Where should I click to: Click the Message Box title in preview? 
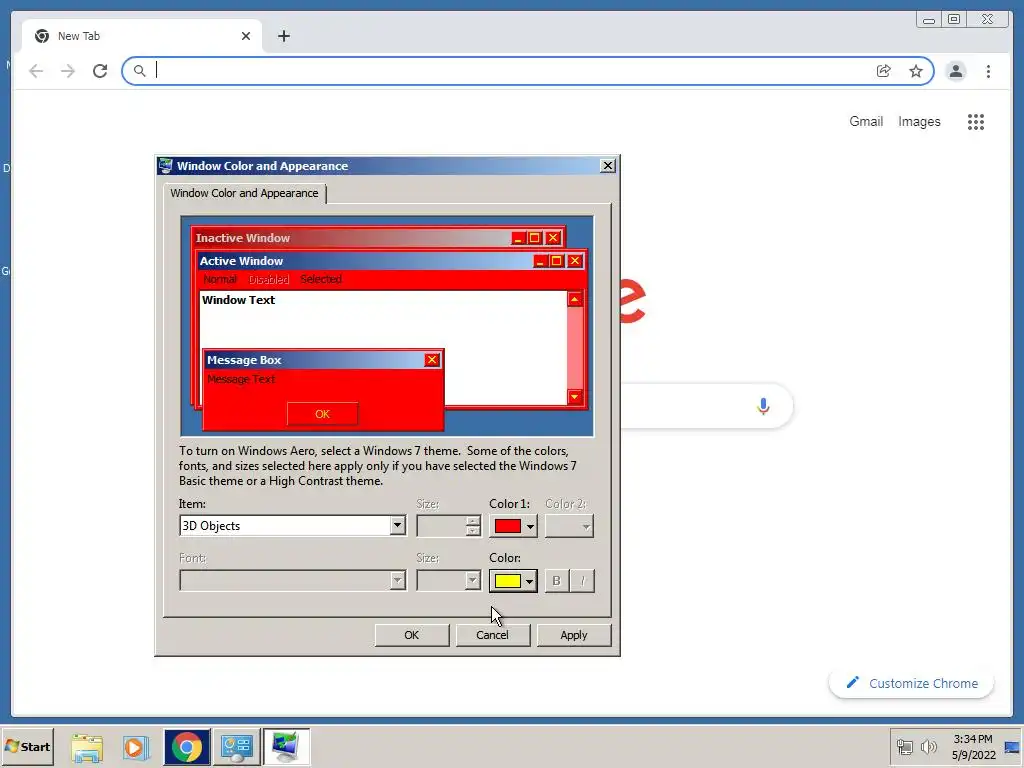(244, 360)
